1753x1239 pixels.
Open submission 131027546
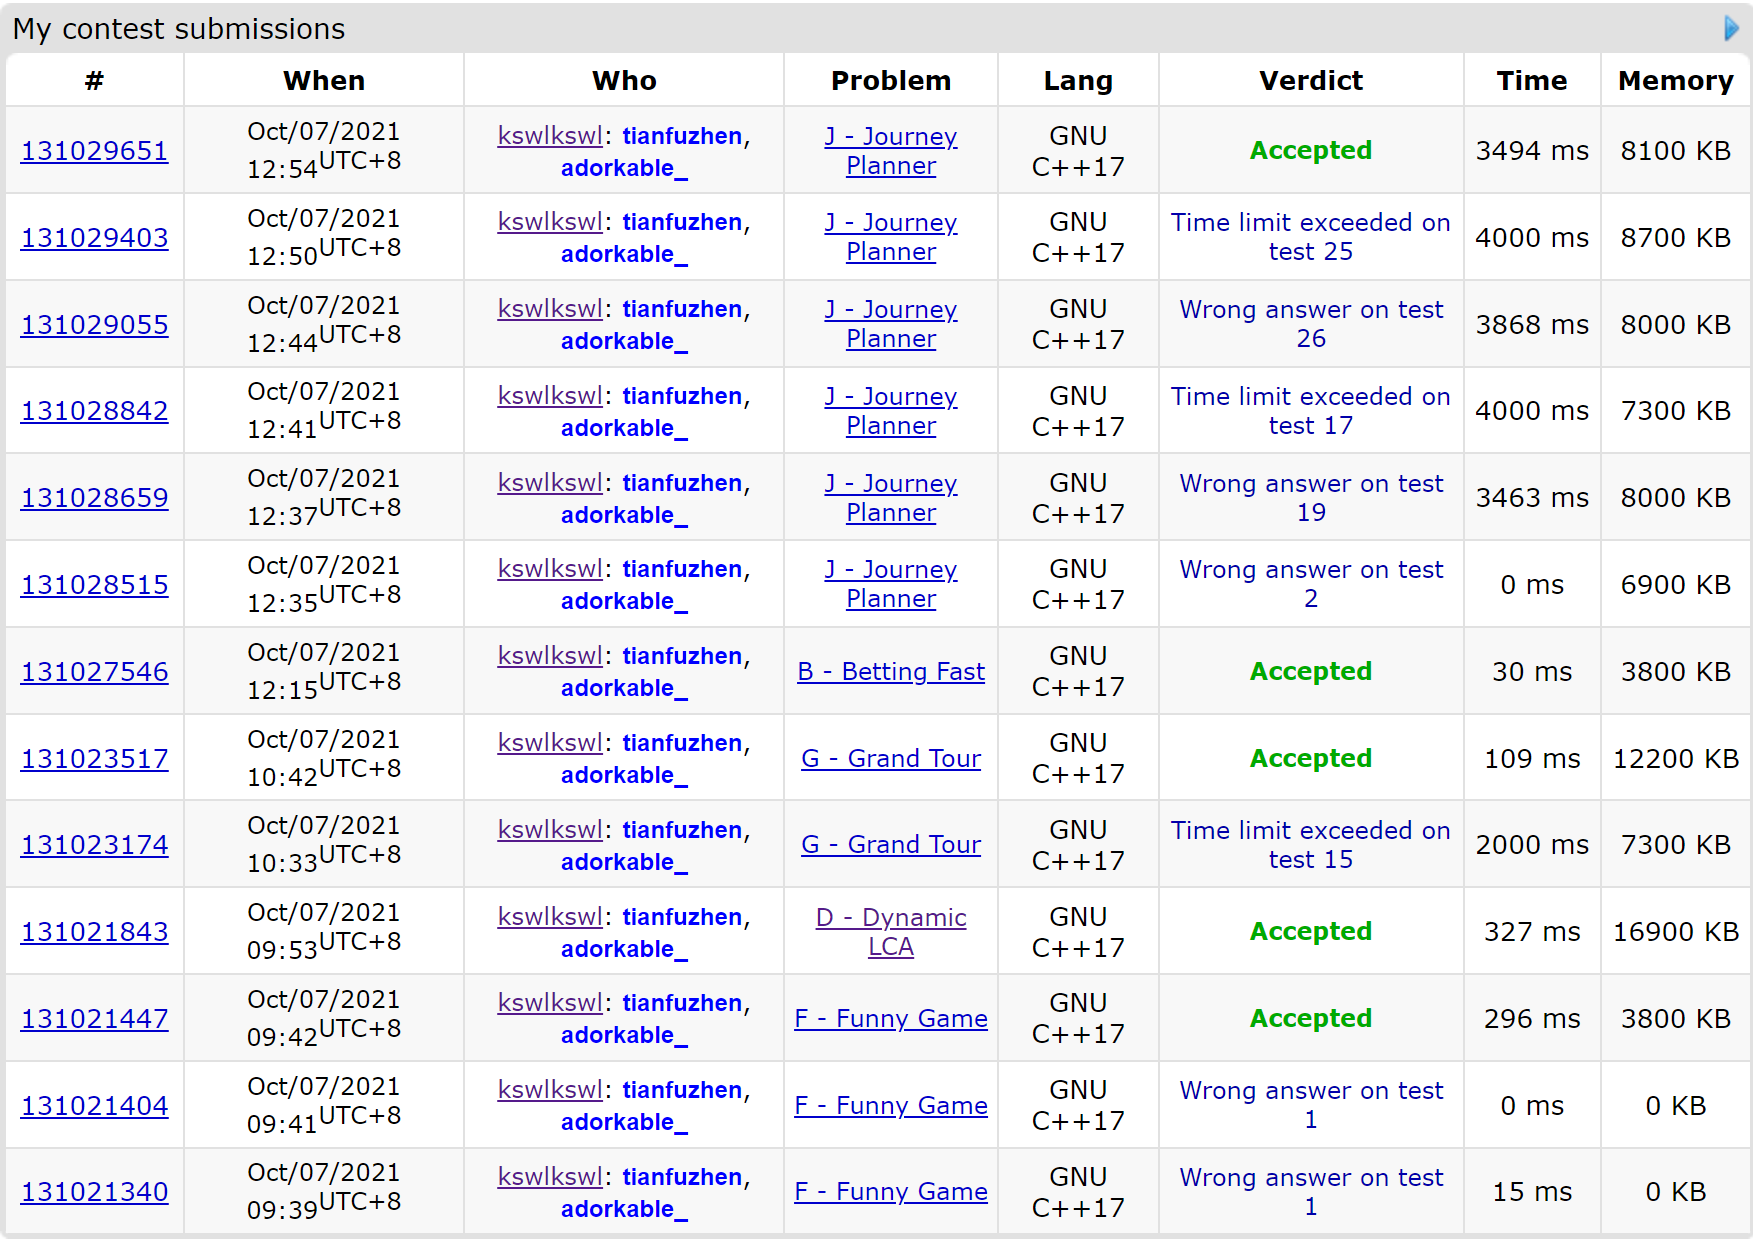click(95, 672)
